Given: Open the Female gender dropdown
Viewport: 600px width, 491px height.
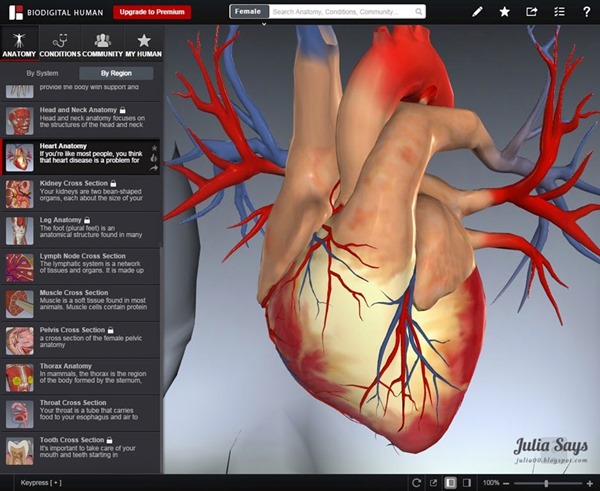Looking at the screenshot, I should pyautogui.click(x=248, y=12).
